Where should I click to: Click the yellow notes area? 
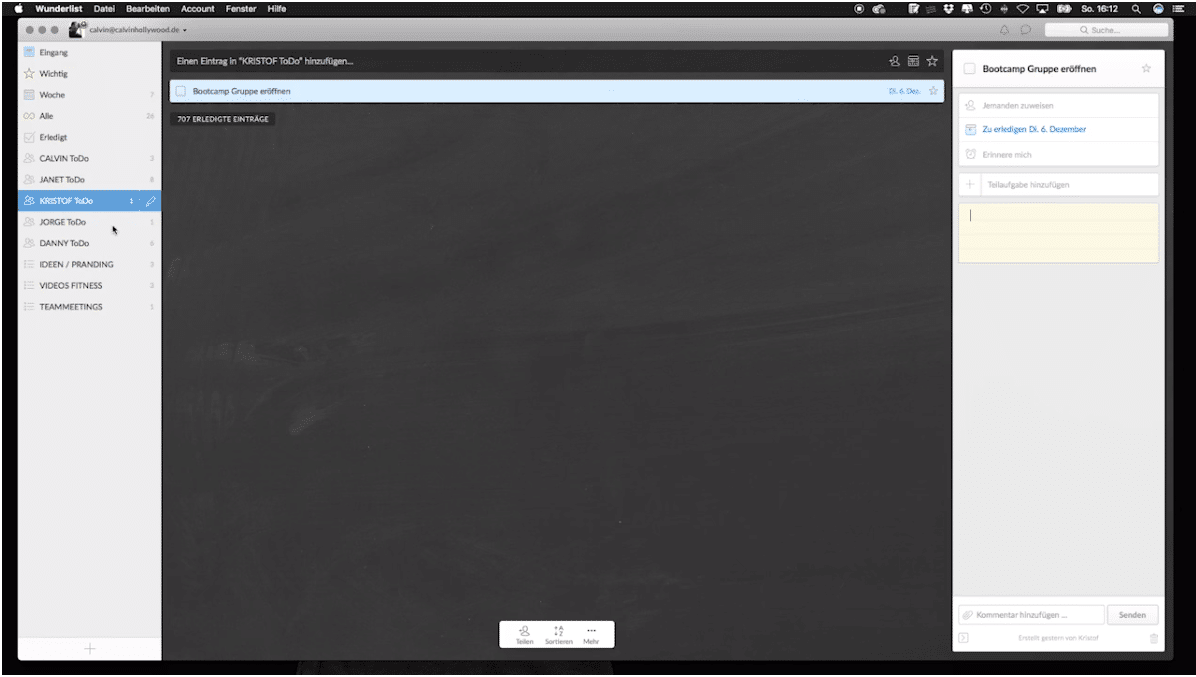[x=1058, y=233]
